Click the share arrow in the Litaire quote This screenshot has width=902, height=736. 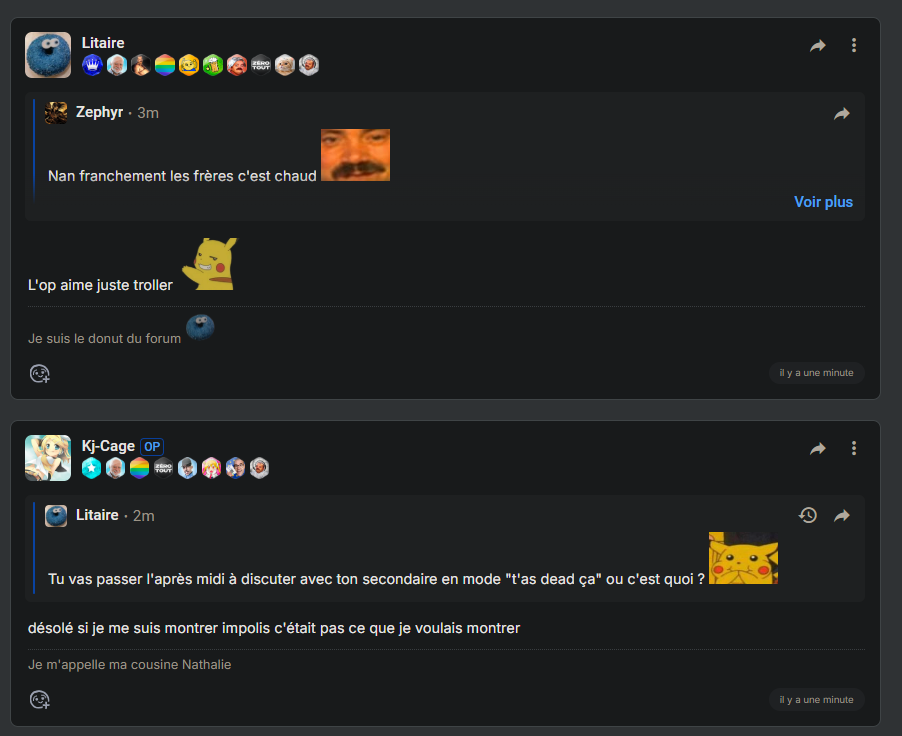(x=842, y=516)
